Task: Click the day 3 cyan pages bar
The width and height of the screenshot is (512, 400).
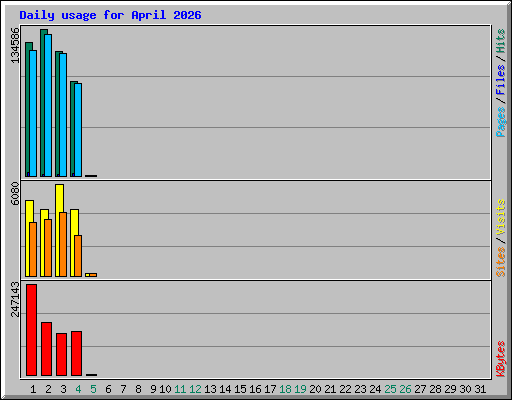Action: pos(63,115)
